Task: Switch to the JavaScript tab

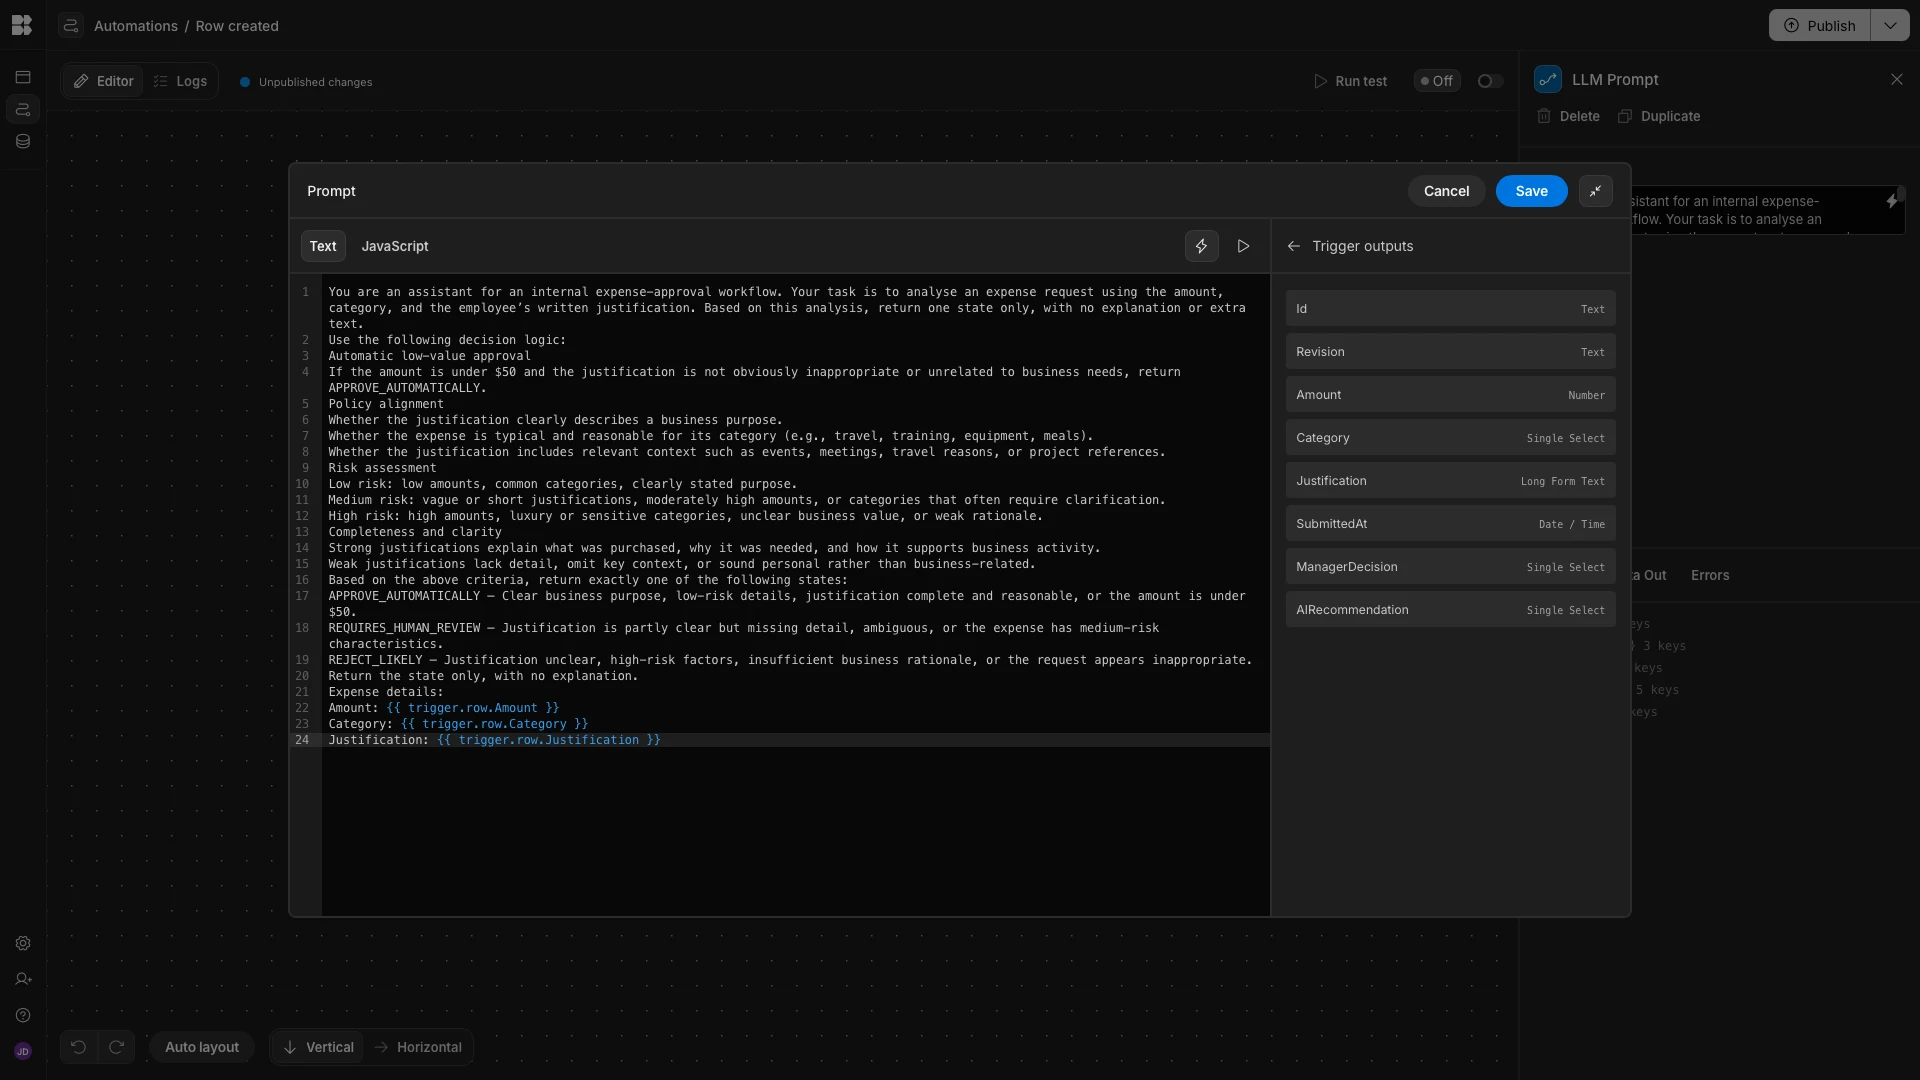Action: (394, 246)
